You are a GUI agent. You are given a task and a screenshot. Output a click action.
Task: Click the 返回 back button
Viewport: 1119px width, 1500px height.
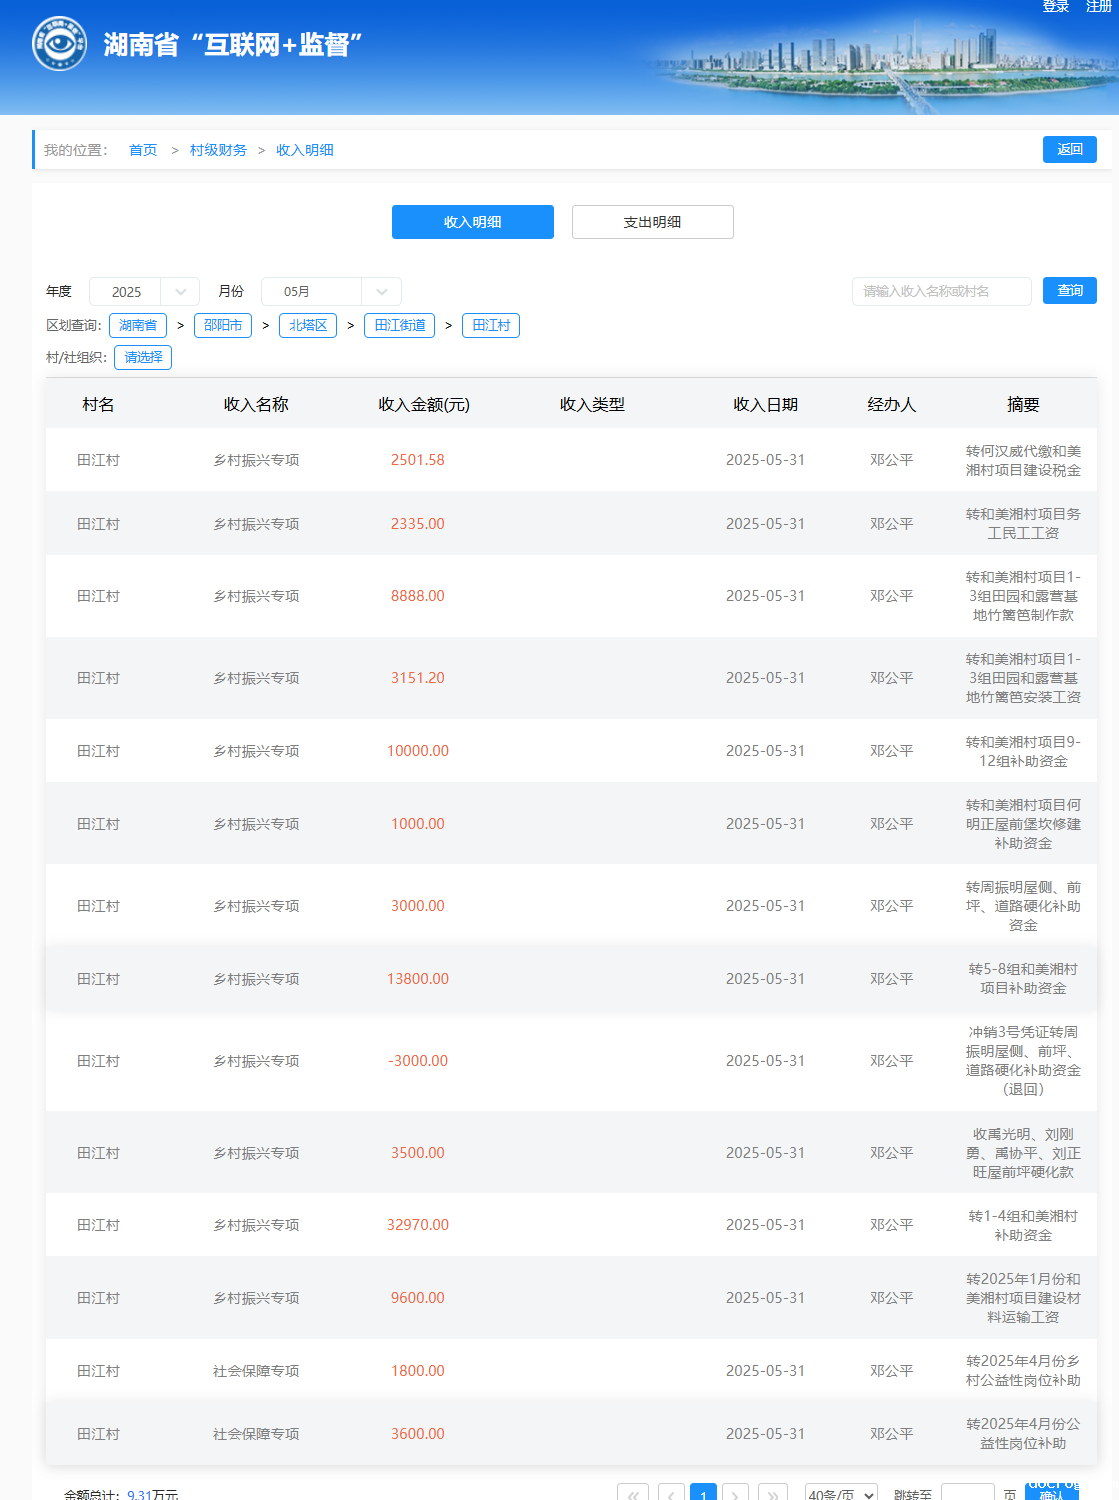click(1069, 149)
